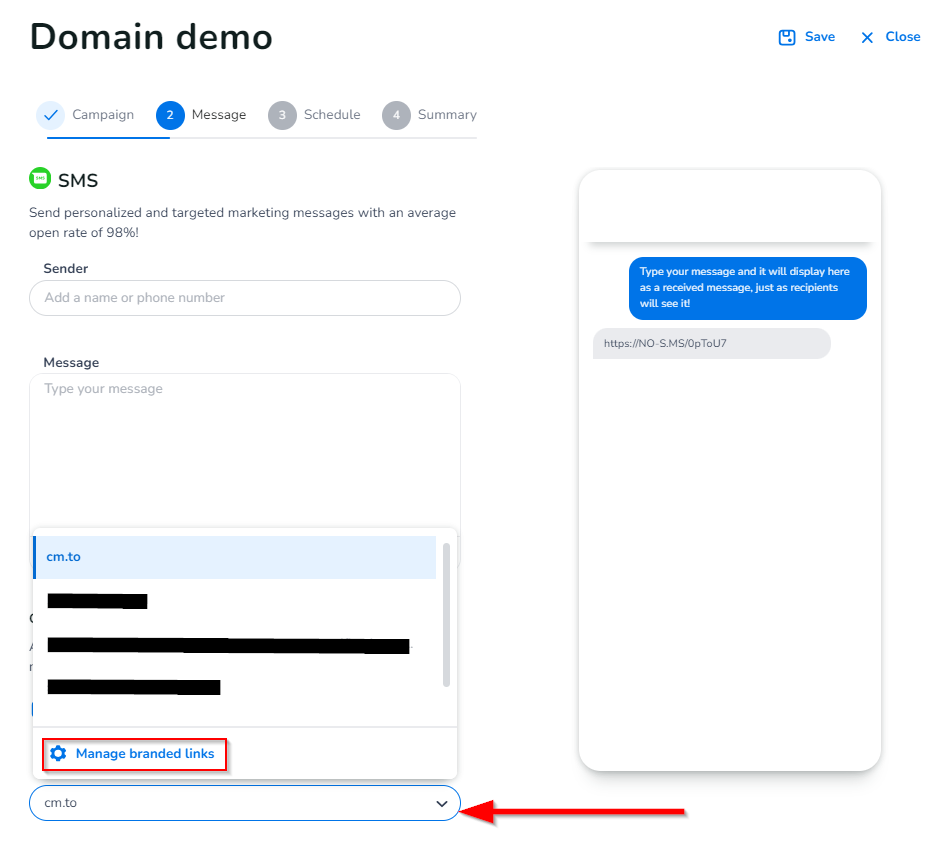Click the Close text button
This screenshot has height=847, width=934.
pos(902,37)
